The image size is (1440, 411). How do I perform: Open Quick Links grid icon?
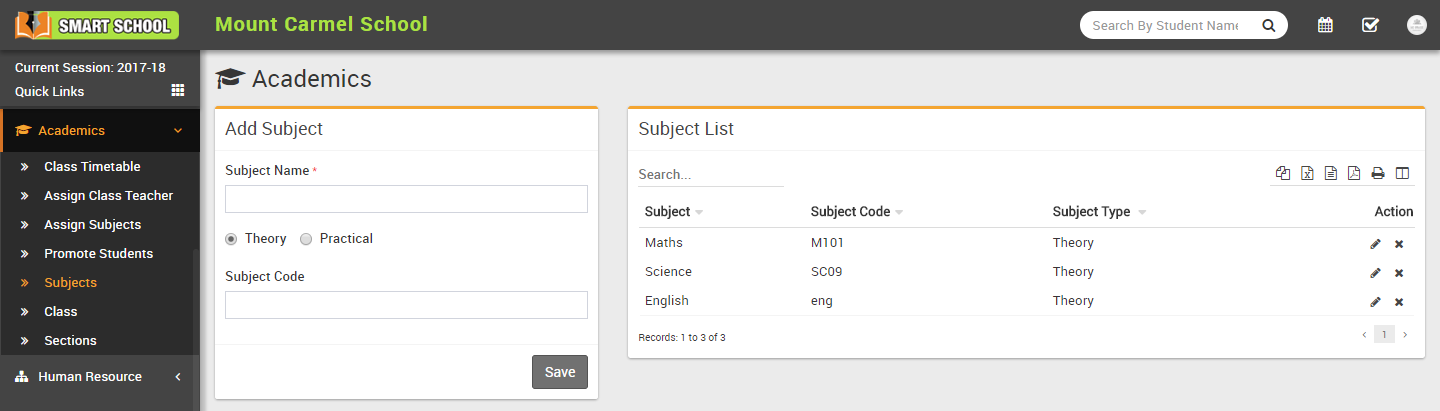point(178,90)
